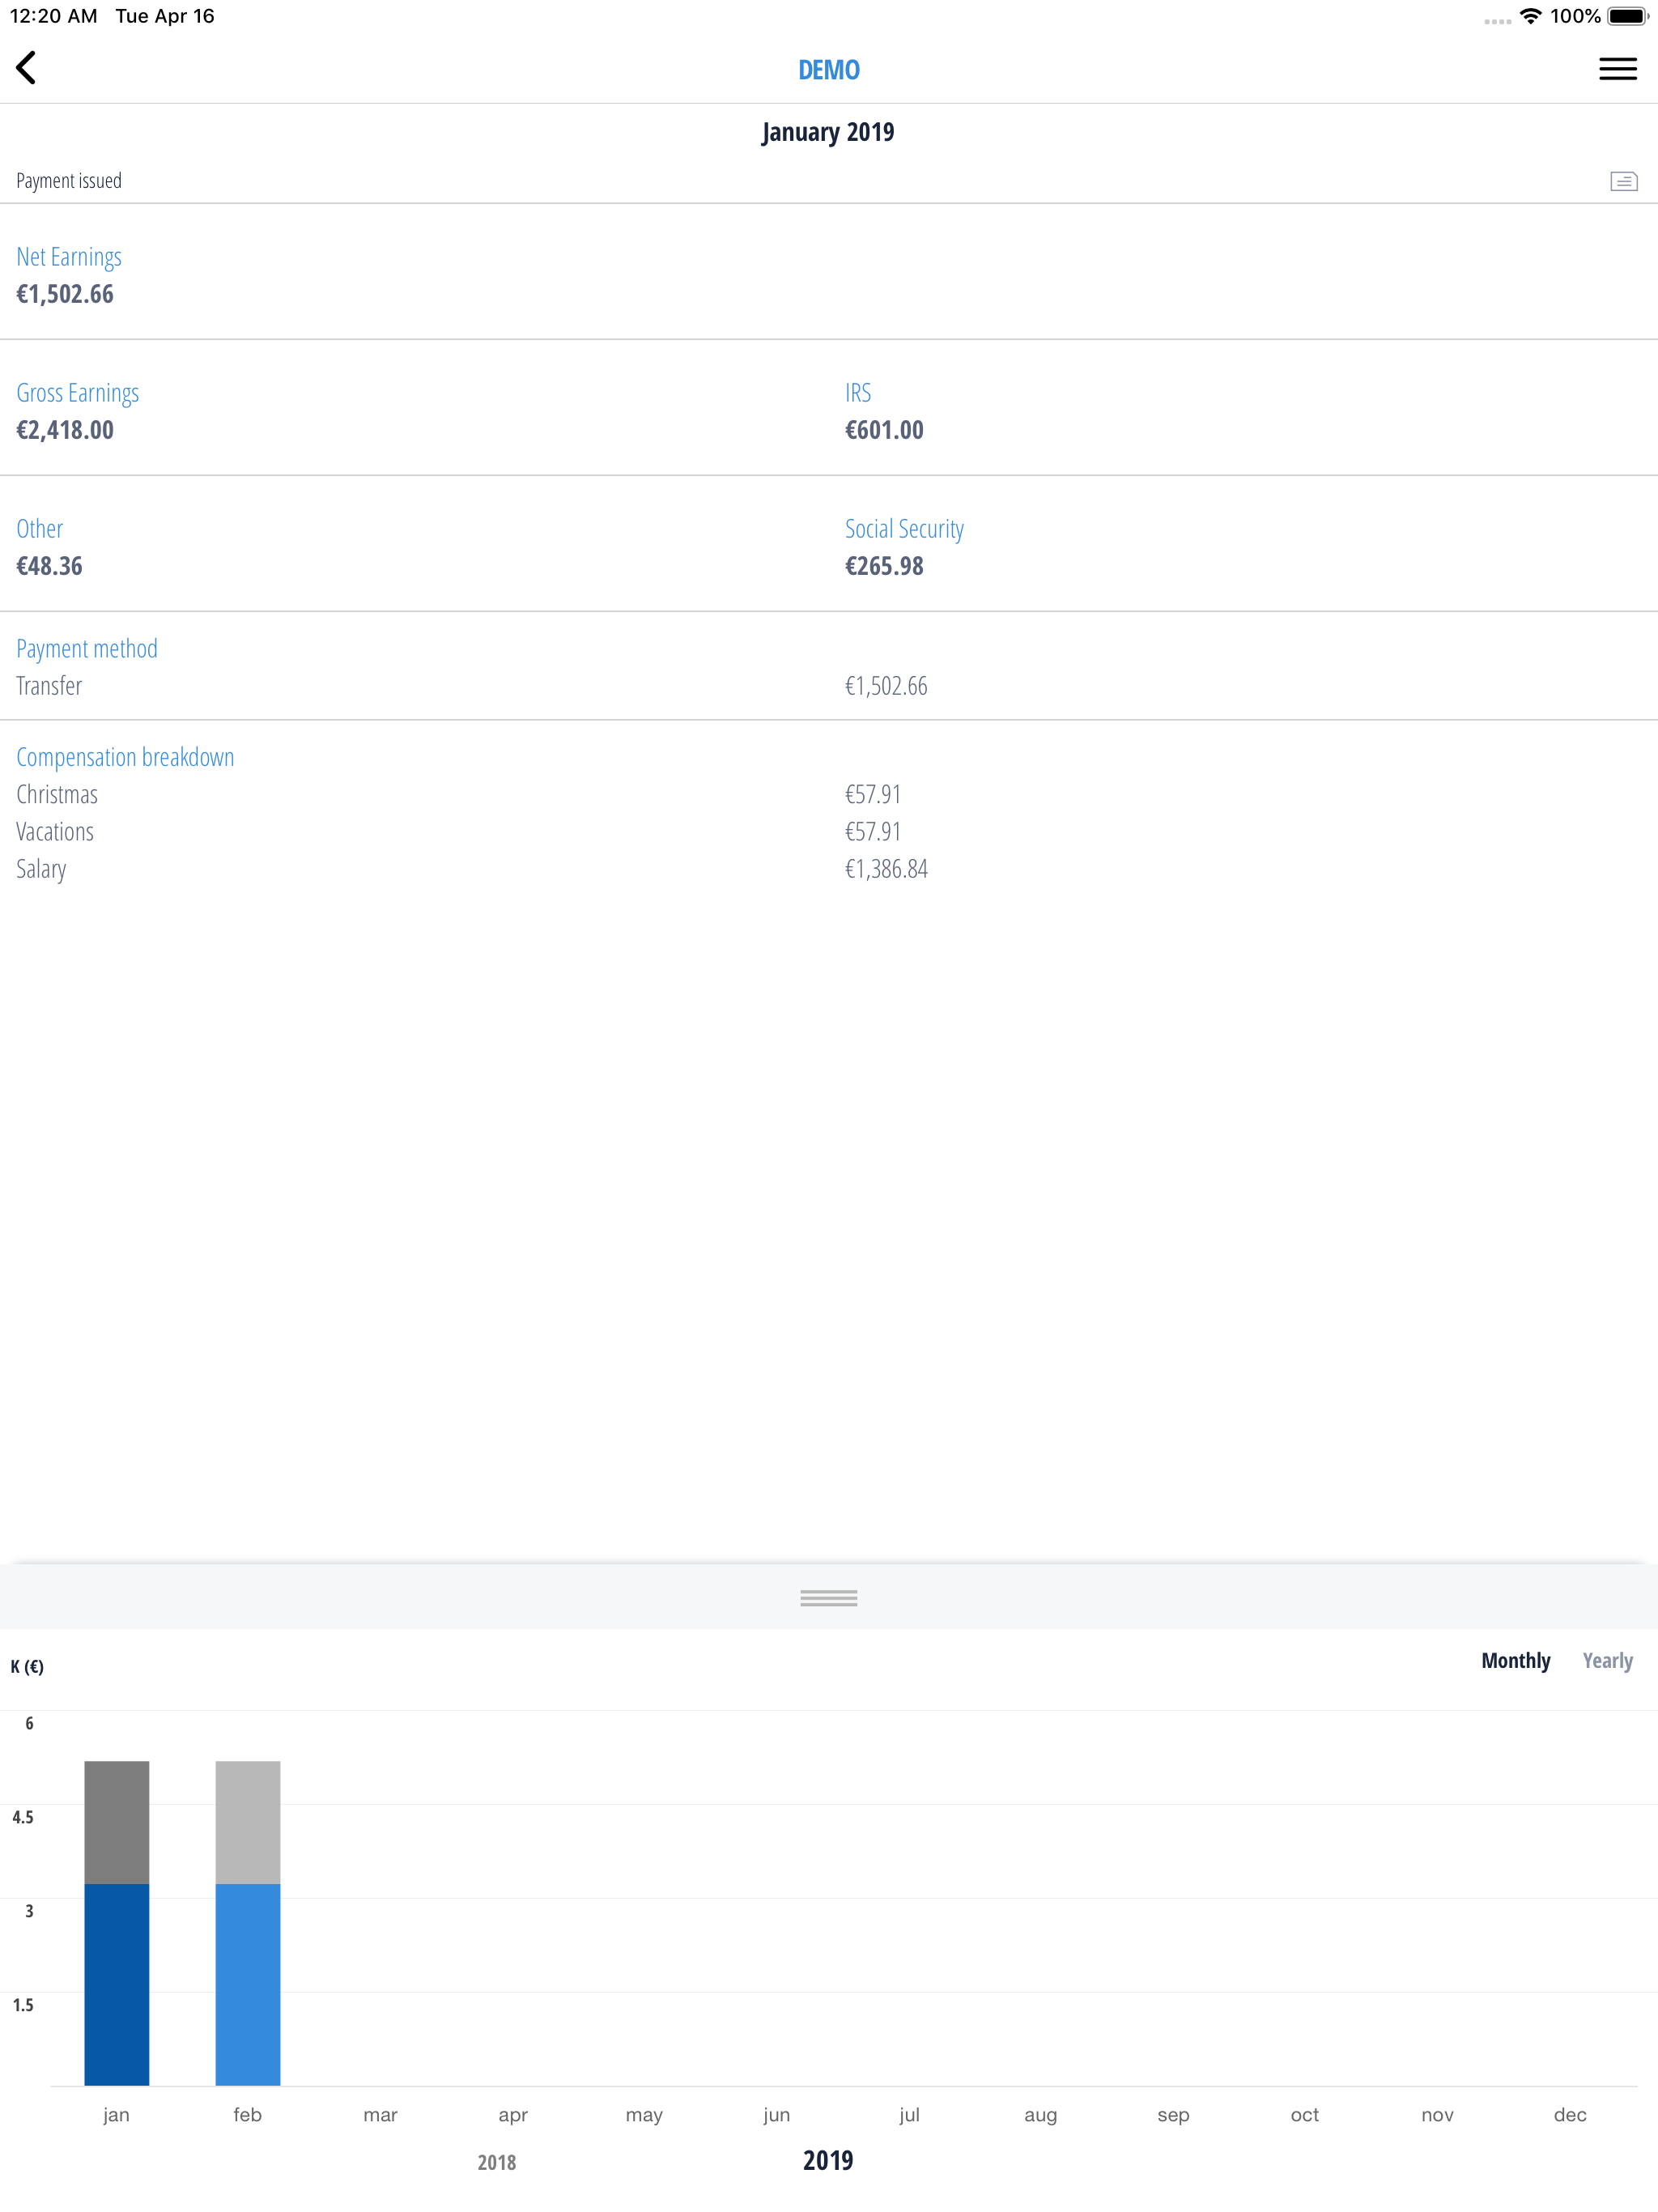
Task: Tap the battery indicator
Action: 1627,16
